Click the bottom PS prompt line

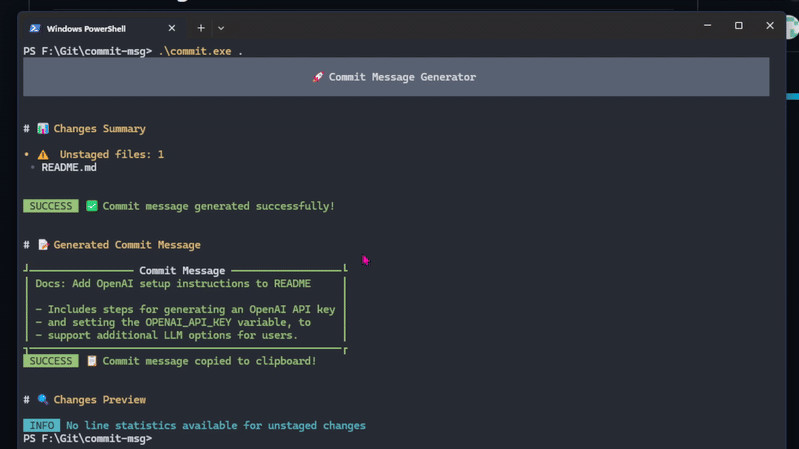coord(88,439)
